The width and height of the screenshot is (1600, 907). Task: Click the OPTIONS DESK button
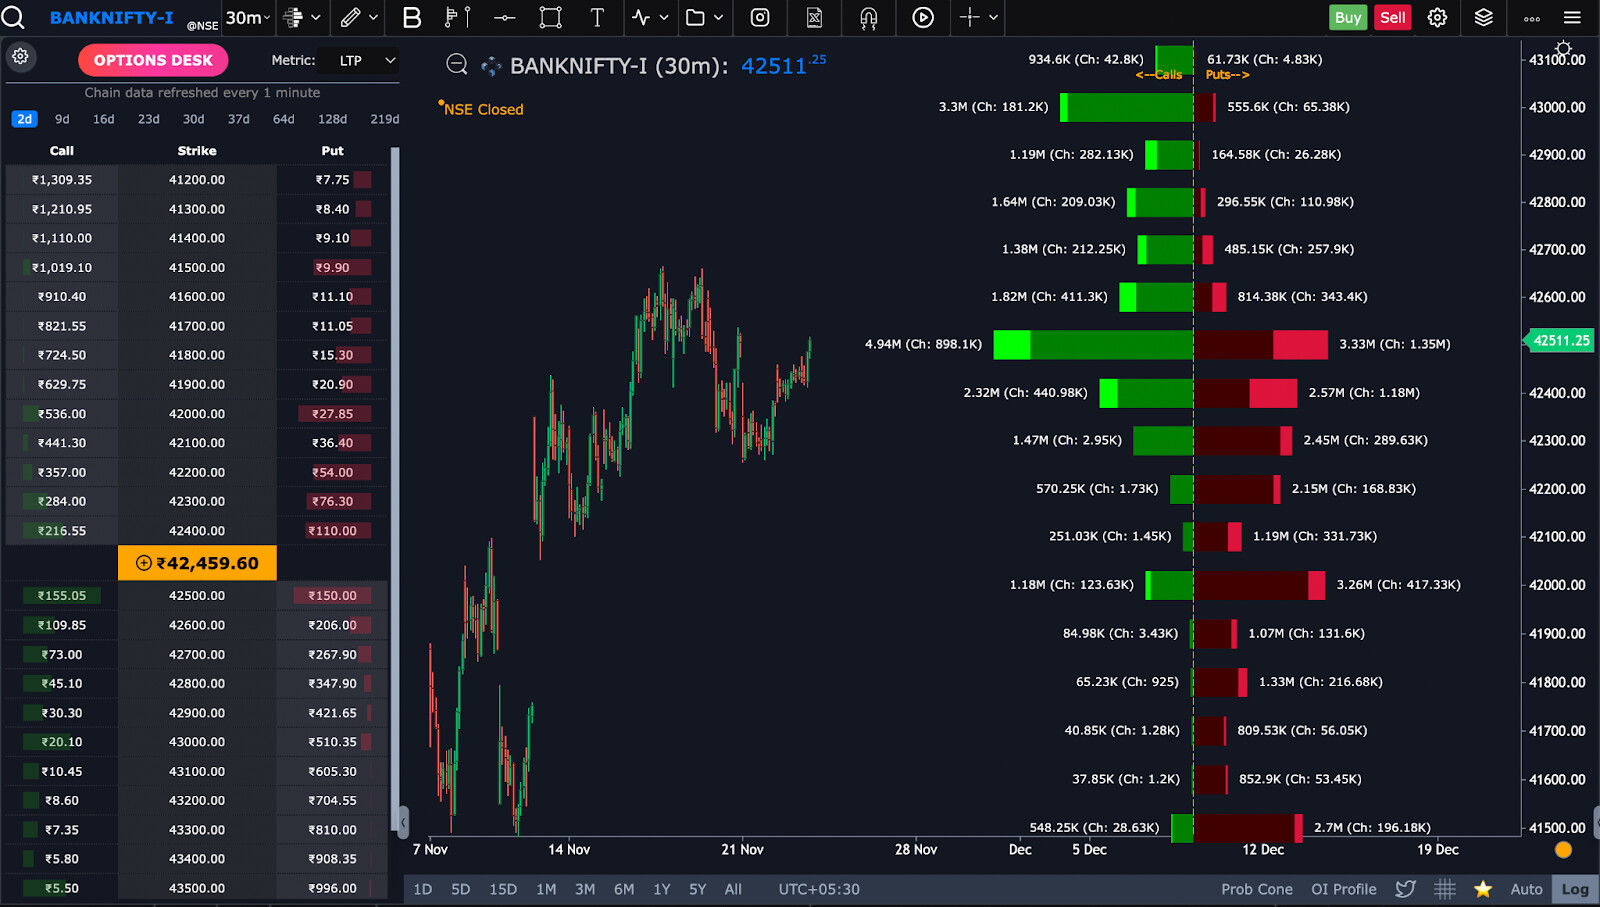(x=153, y=60)
